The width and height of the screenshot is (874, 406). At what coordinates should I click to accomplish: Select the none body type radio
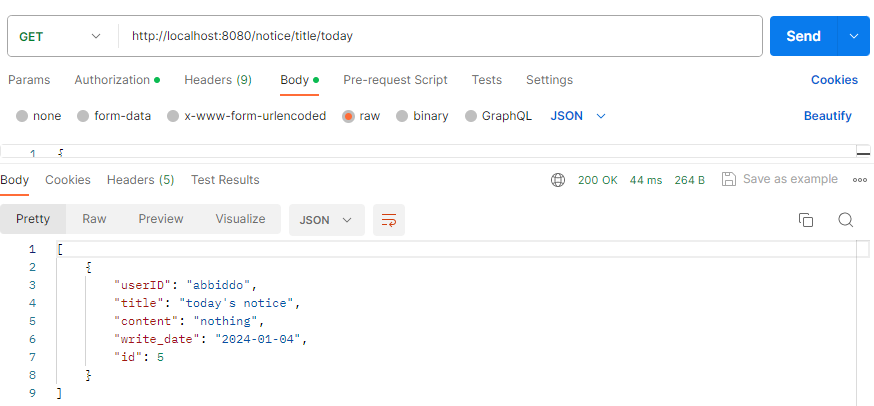pos(22,116)
